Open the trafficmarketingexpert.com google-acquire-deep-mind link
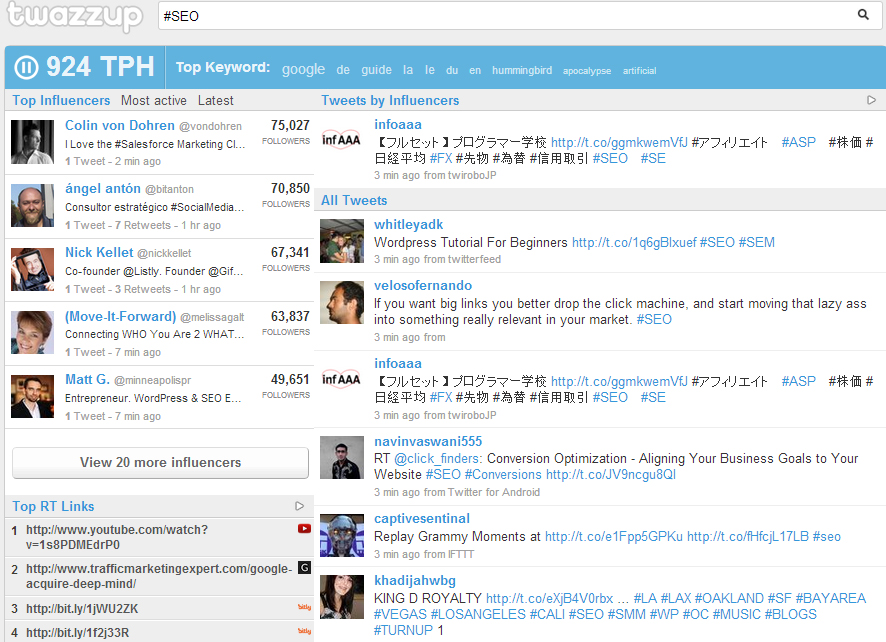The image size is (886, 642). tap(159, 576)
